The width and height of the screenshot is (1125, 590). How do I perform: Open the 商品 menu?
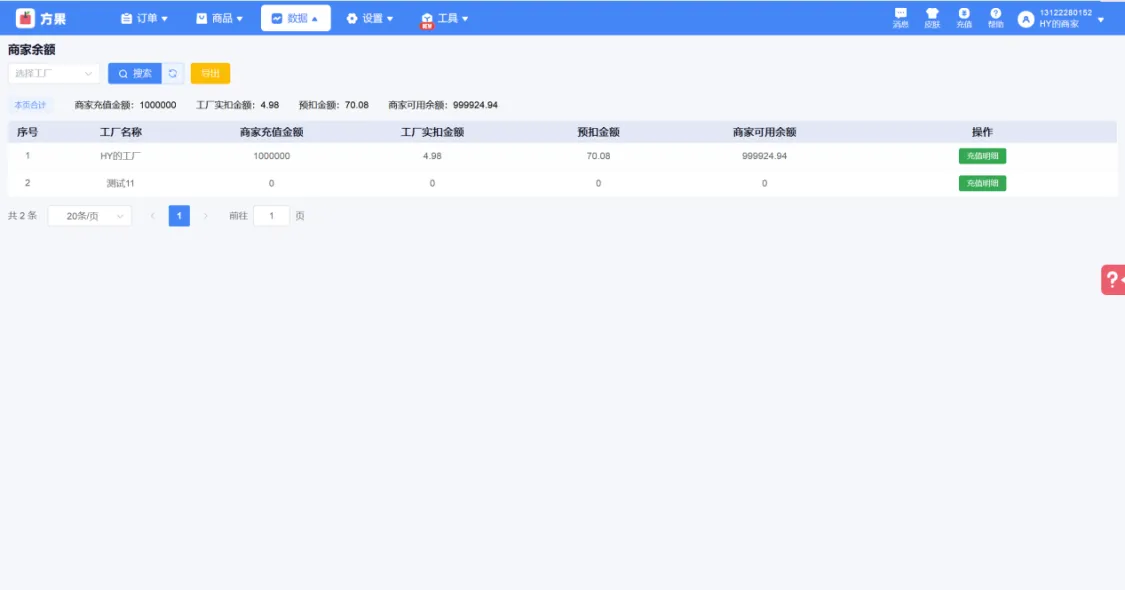click(x=220, y=18)
